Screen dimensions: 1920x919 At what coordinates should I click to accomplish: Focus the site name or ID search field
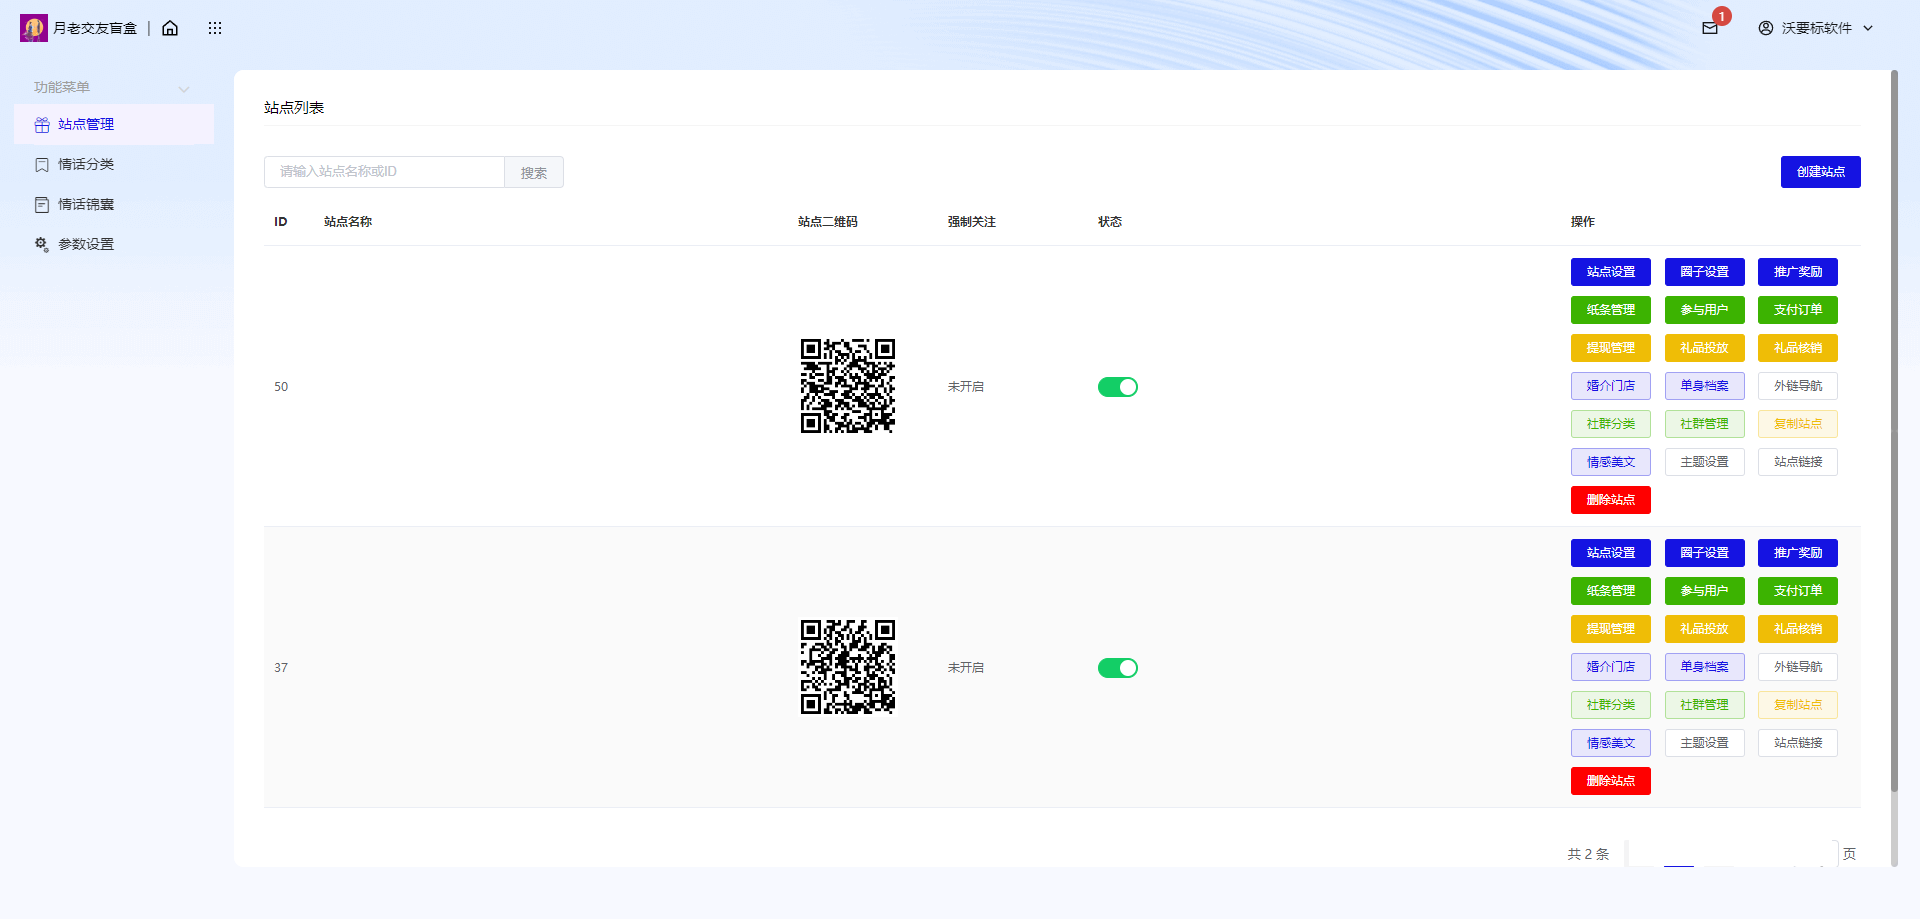pos(384,172)
